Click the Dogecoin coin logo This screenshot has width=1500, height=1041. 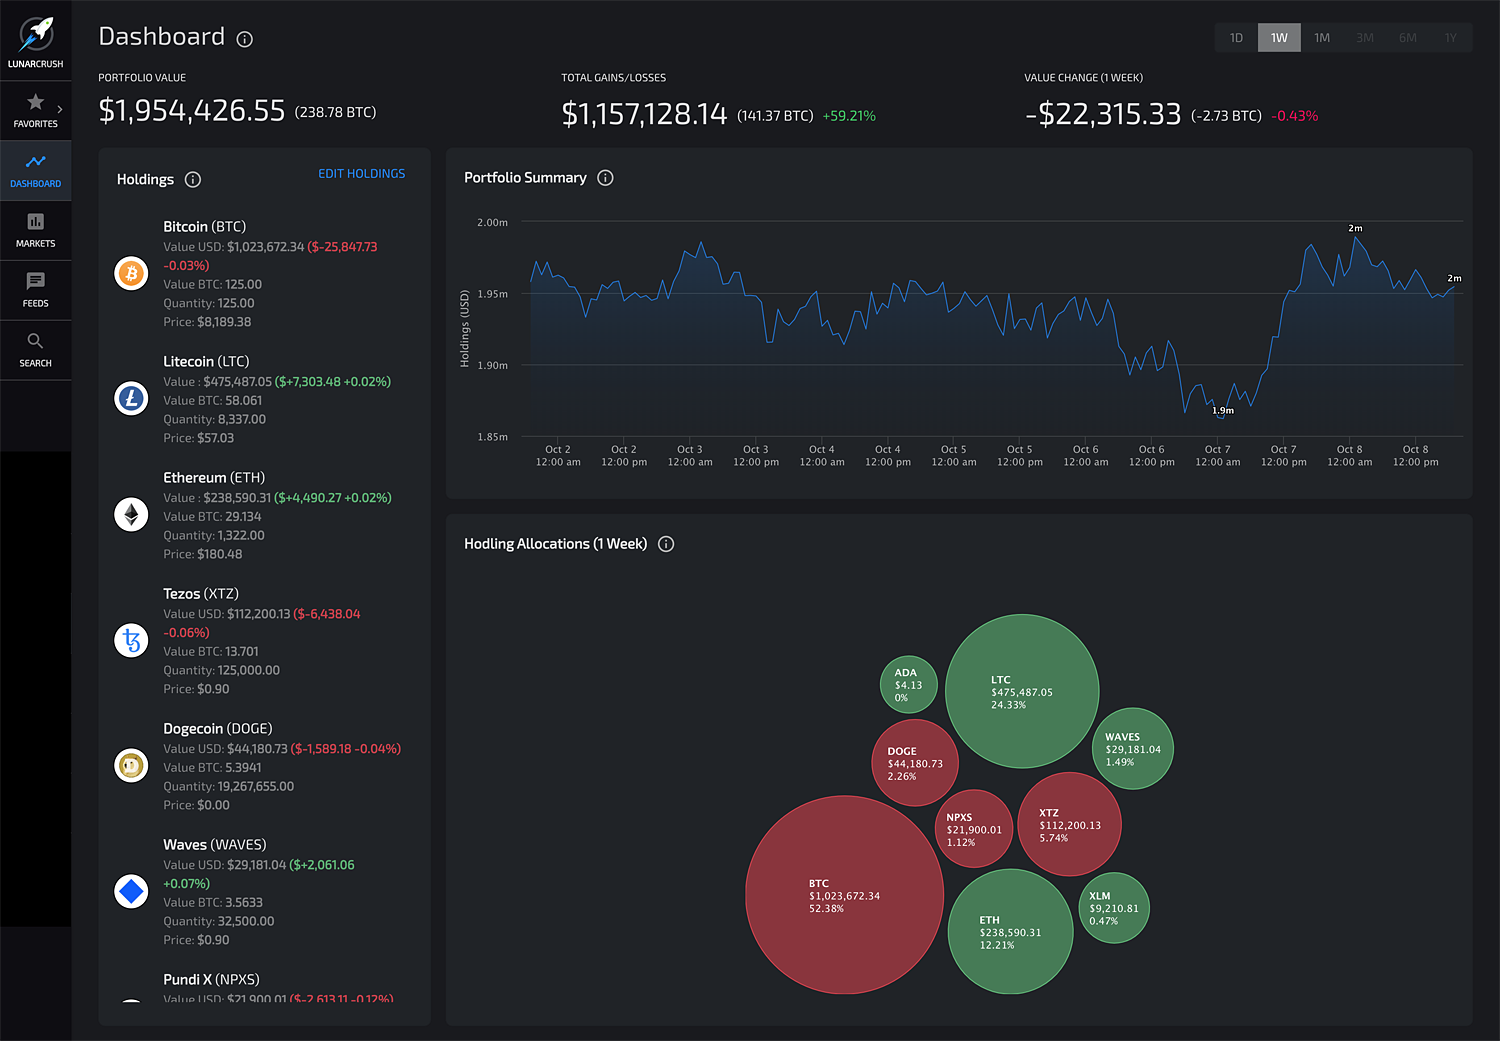[131, 766]
